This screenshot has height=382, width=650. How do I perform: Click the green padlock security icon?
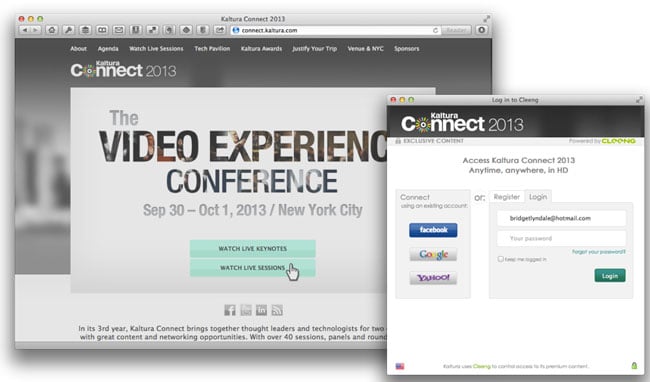point(634,365)
